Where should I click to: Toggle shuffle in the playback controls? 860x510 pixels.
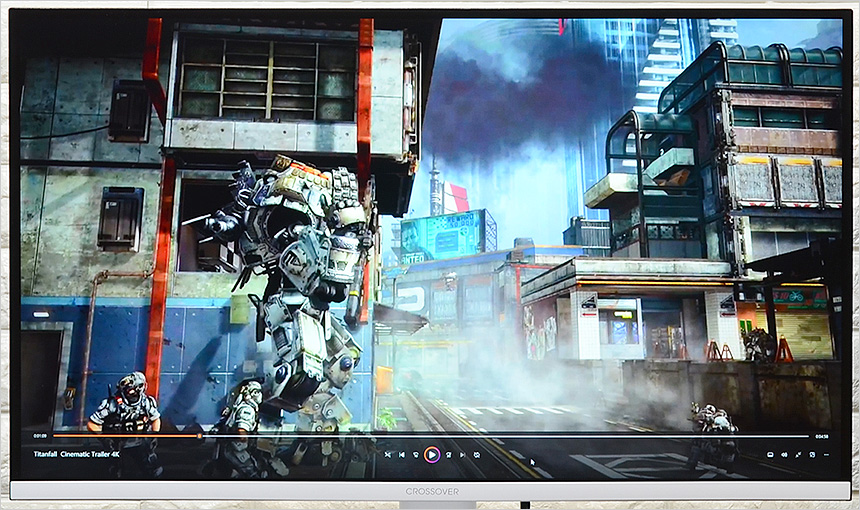(388, 454)
